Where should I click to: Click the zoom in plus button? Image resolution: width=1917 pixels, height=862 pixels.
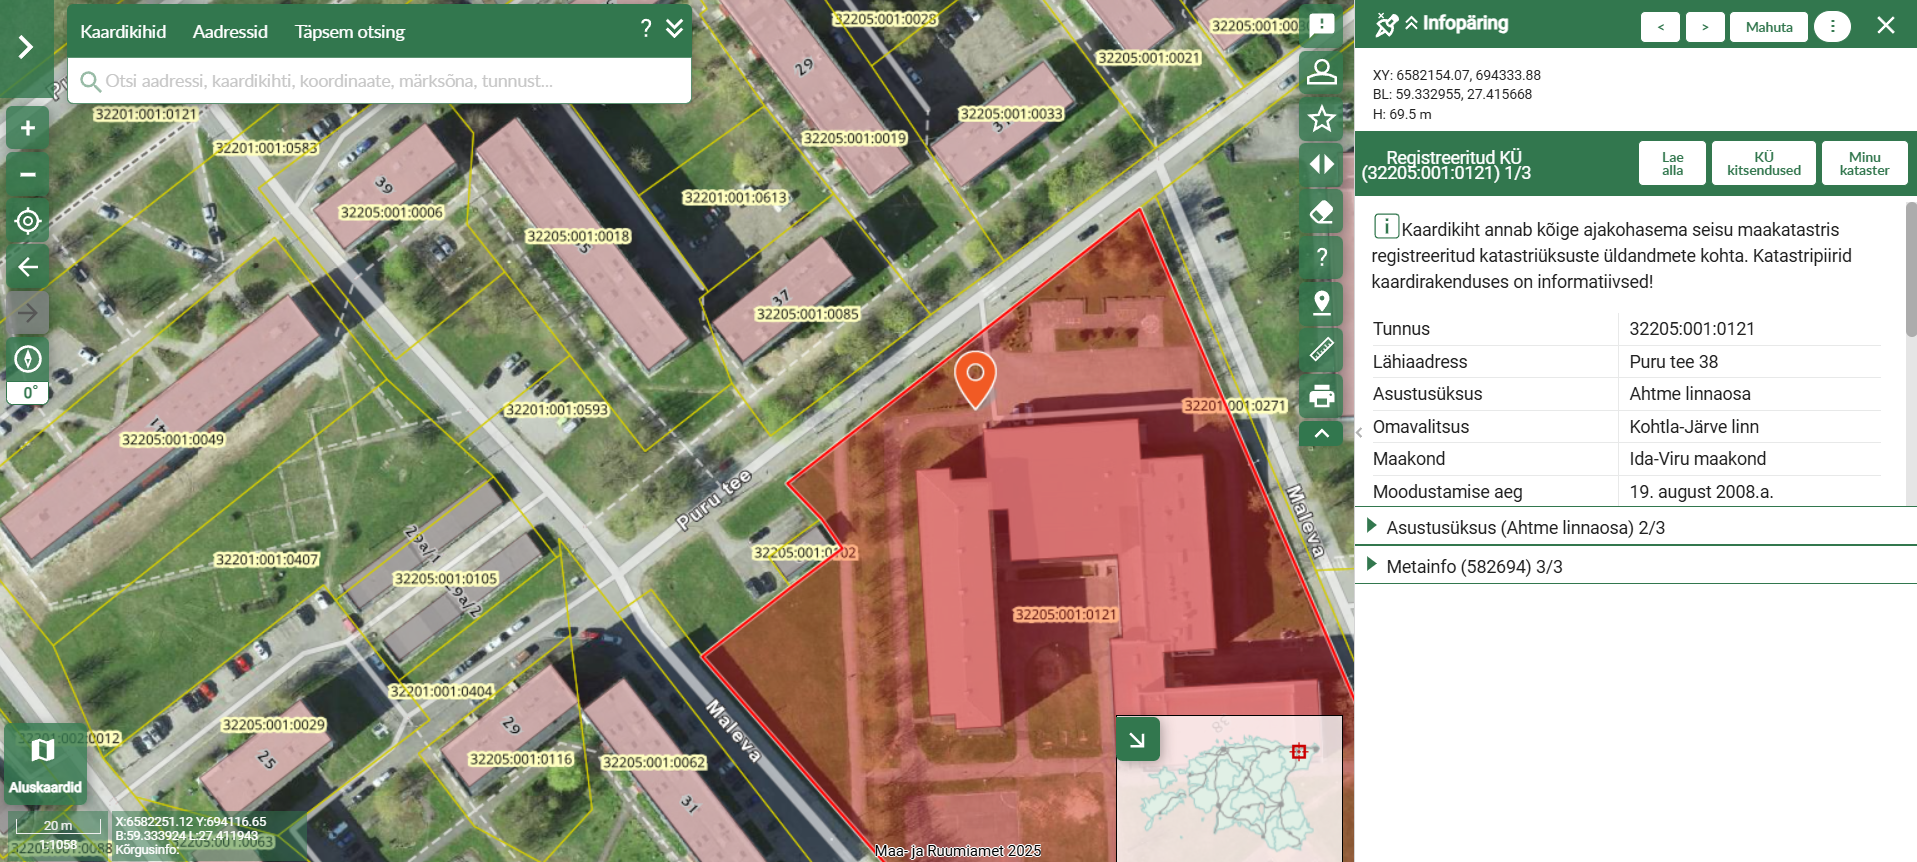point(28,128)
